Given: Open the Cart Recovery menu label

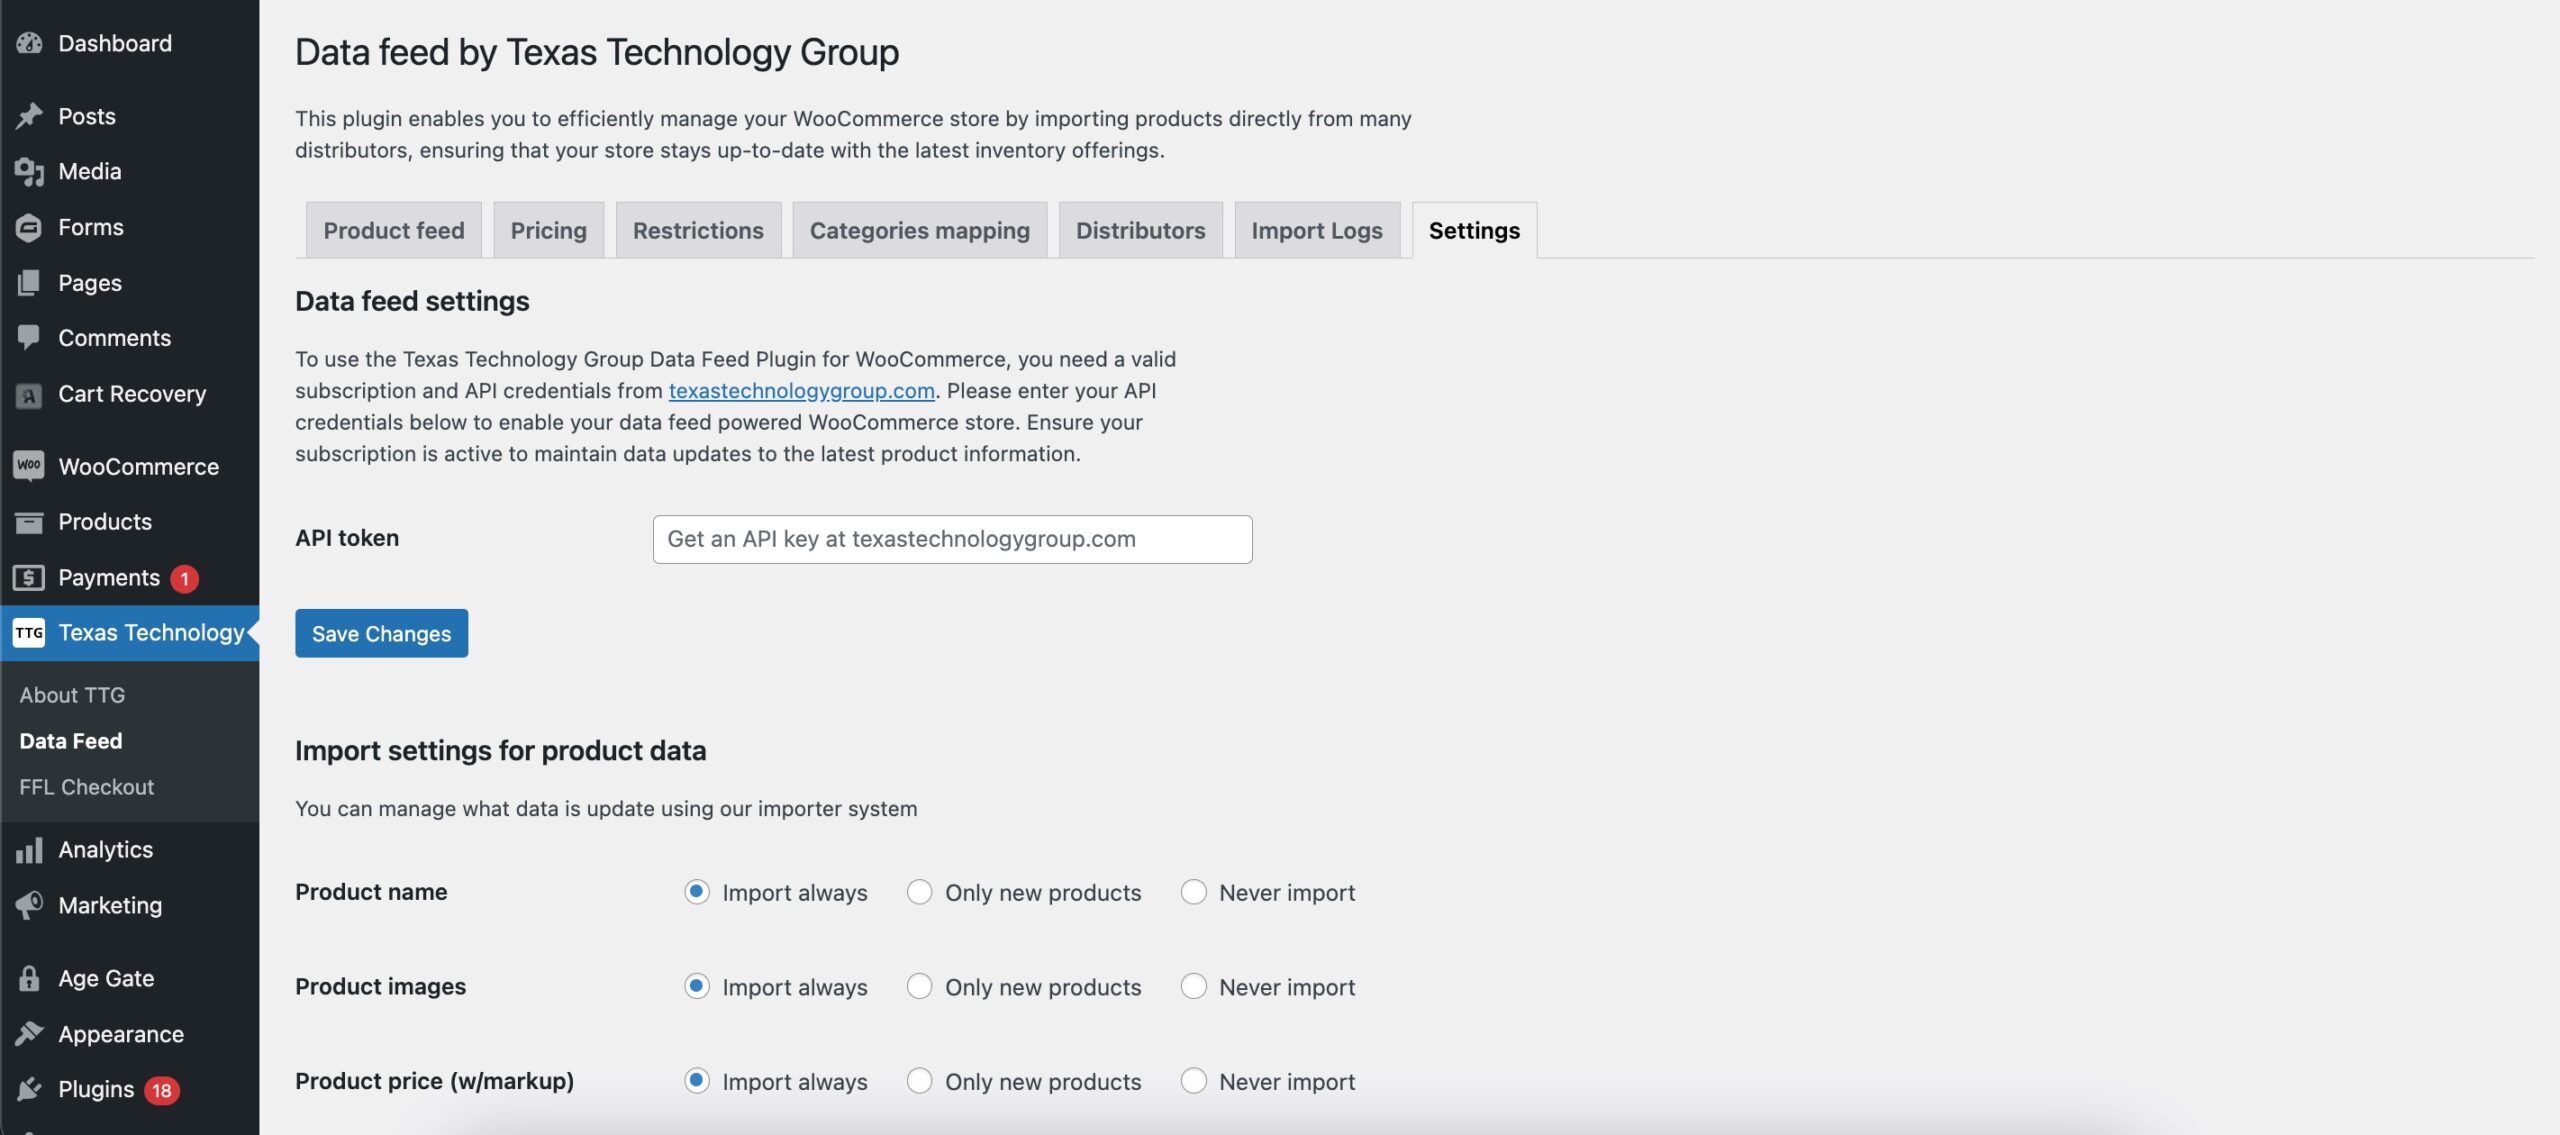Looking at the screenshot, I should (x=132, y=394).
